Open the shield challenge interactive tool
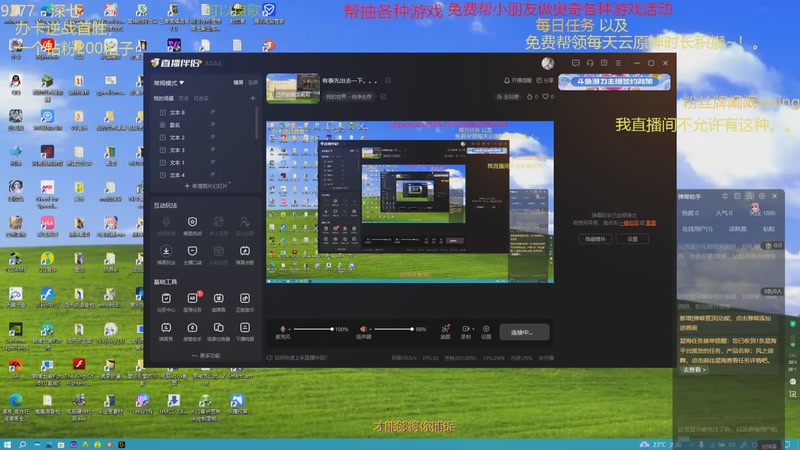800x450 pixels. point(192,226)
